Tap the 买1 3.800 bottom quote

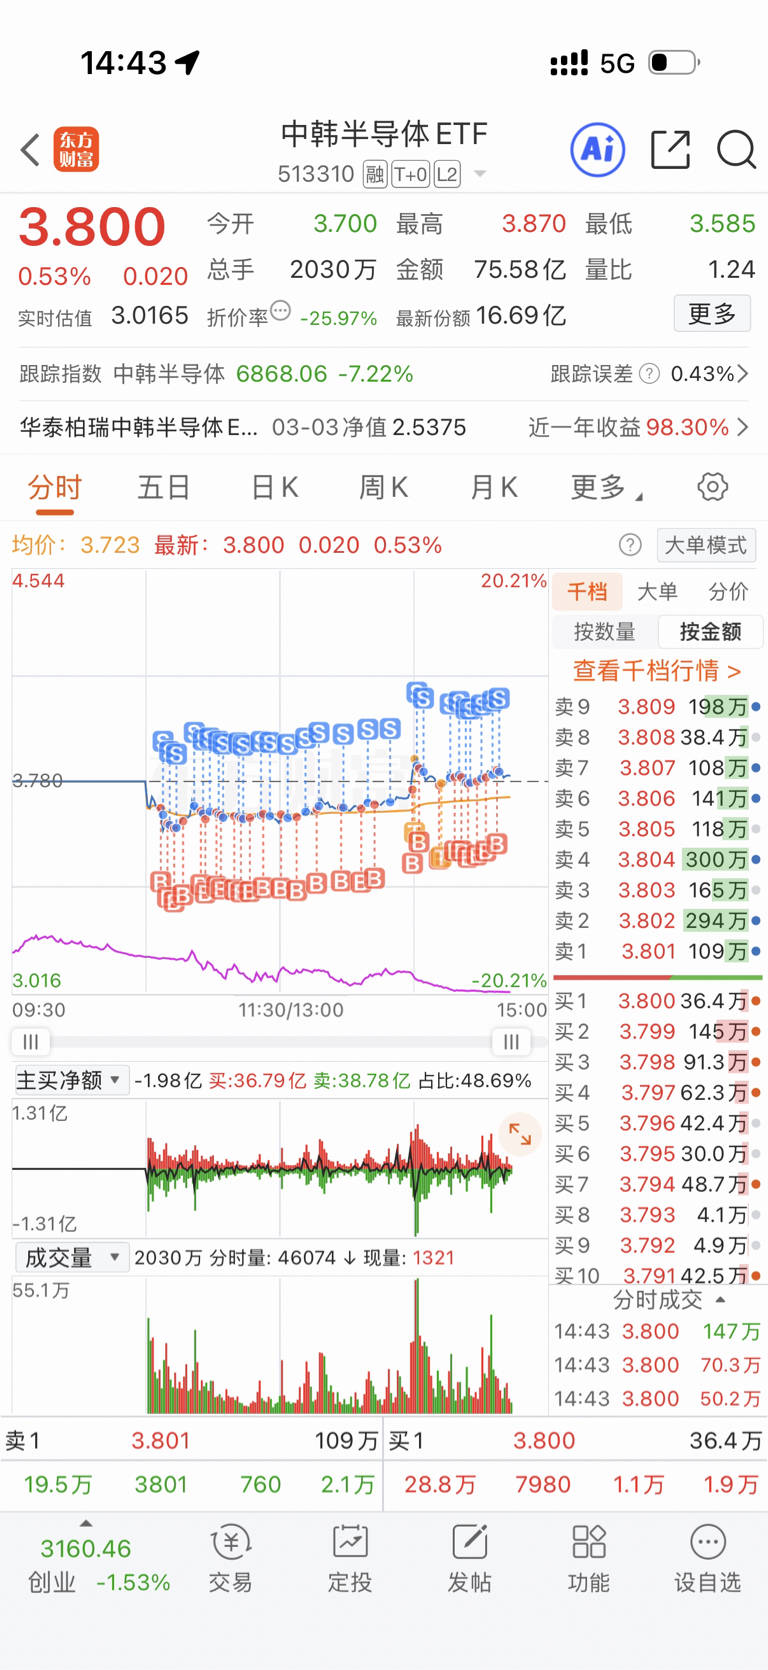point(576,1440)
